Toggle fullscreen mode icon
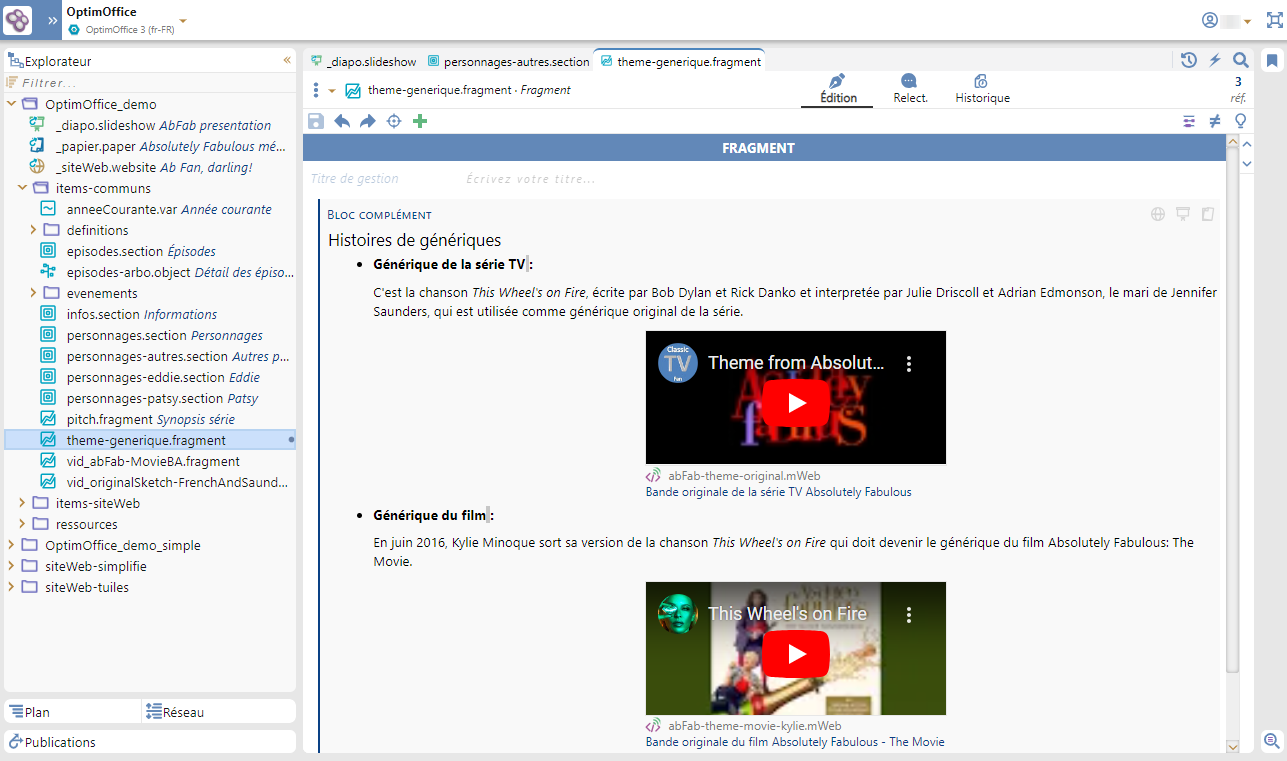This screenshot has width=1287, height=761. tap(1274, 20)
